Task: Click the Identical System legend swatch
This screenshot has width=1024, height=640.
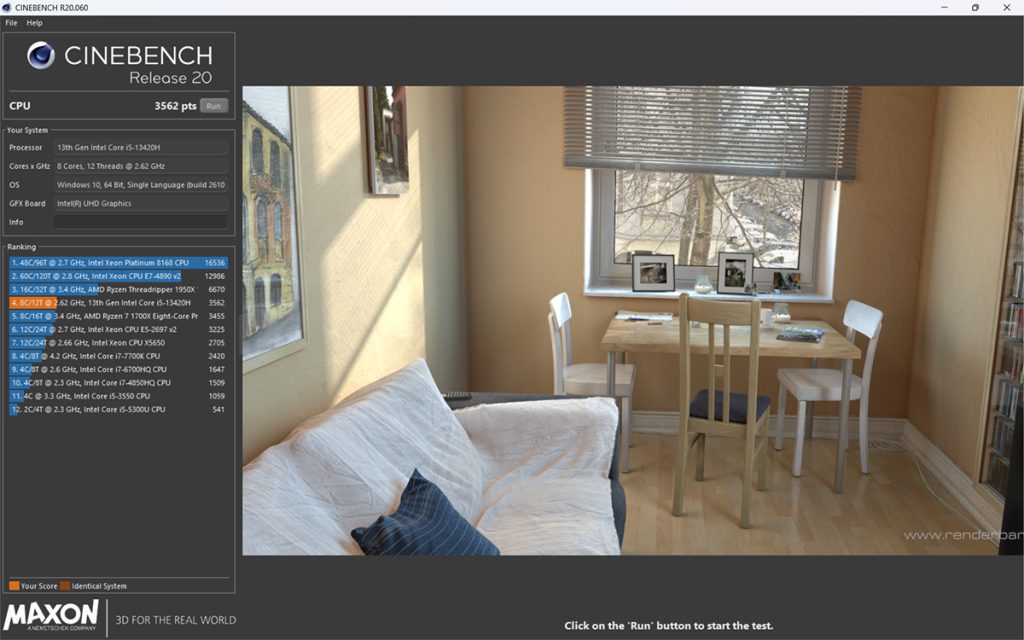Action: [65, 586]
